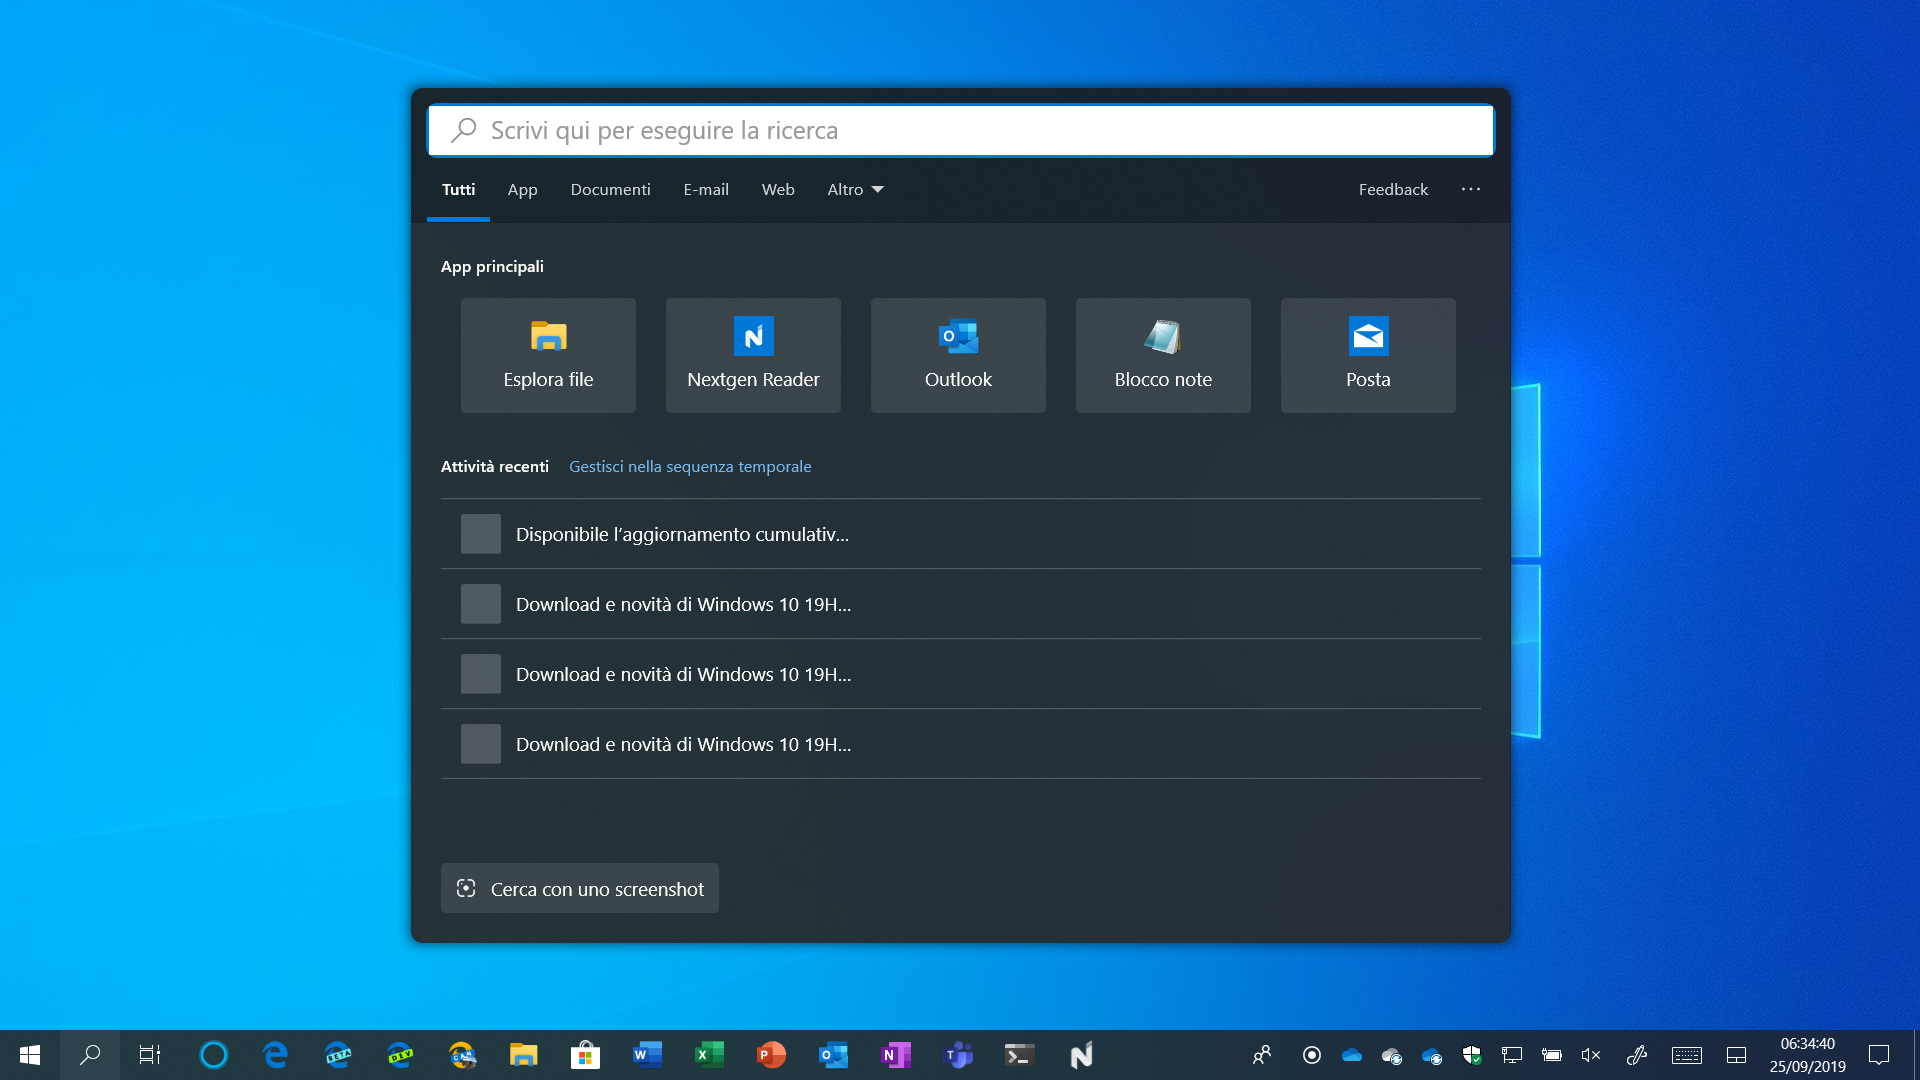This screenshot has width=1920, height=1080.
Task: Launch Word from the taskbar
Action: tap(647, 1055)
